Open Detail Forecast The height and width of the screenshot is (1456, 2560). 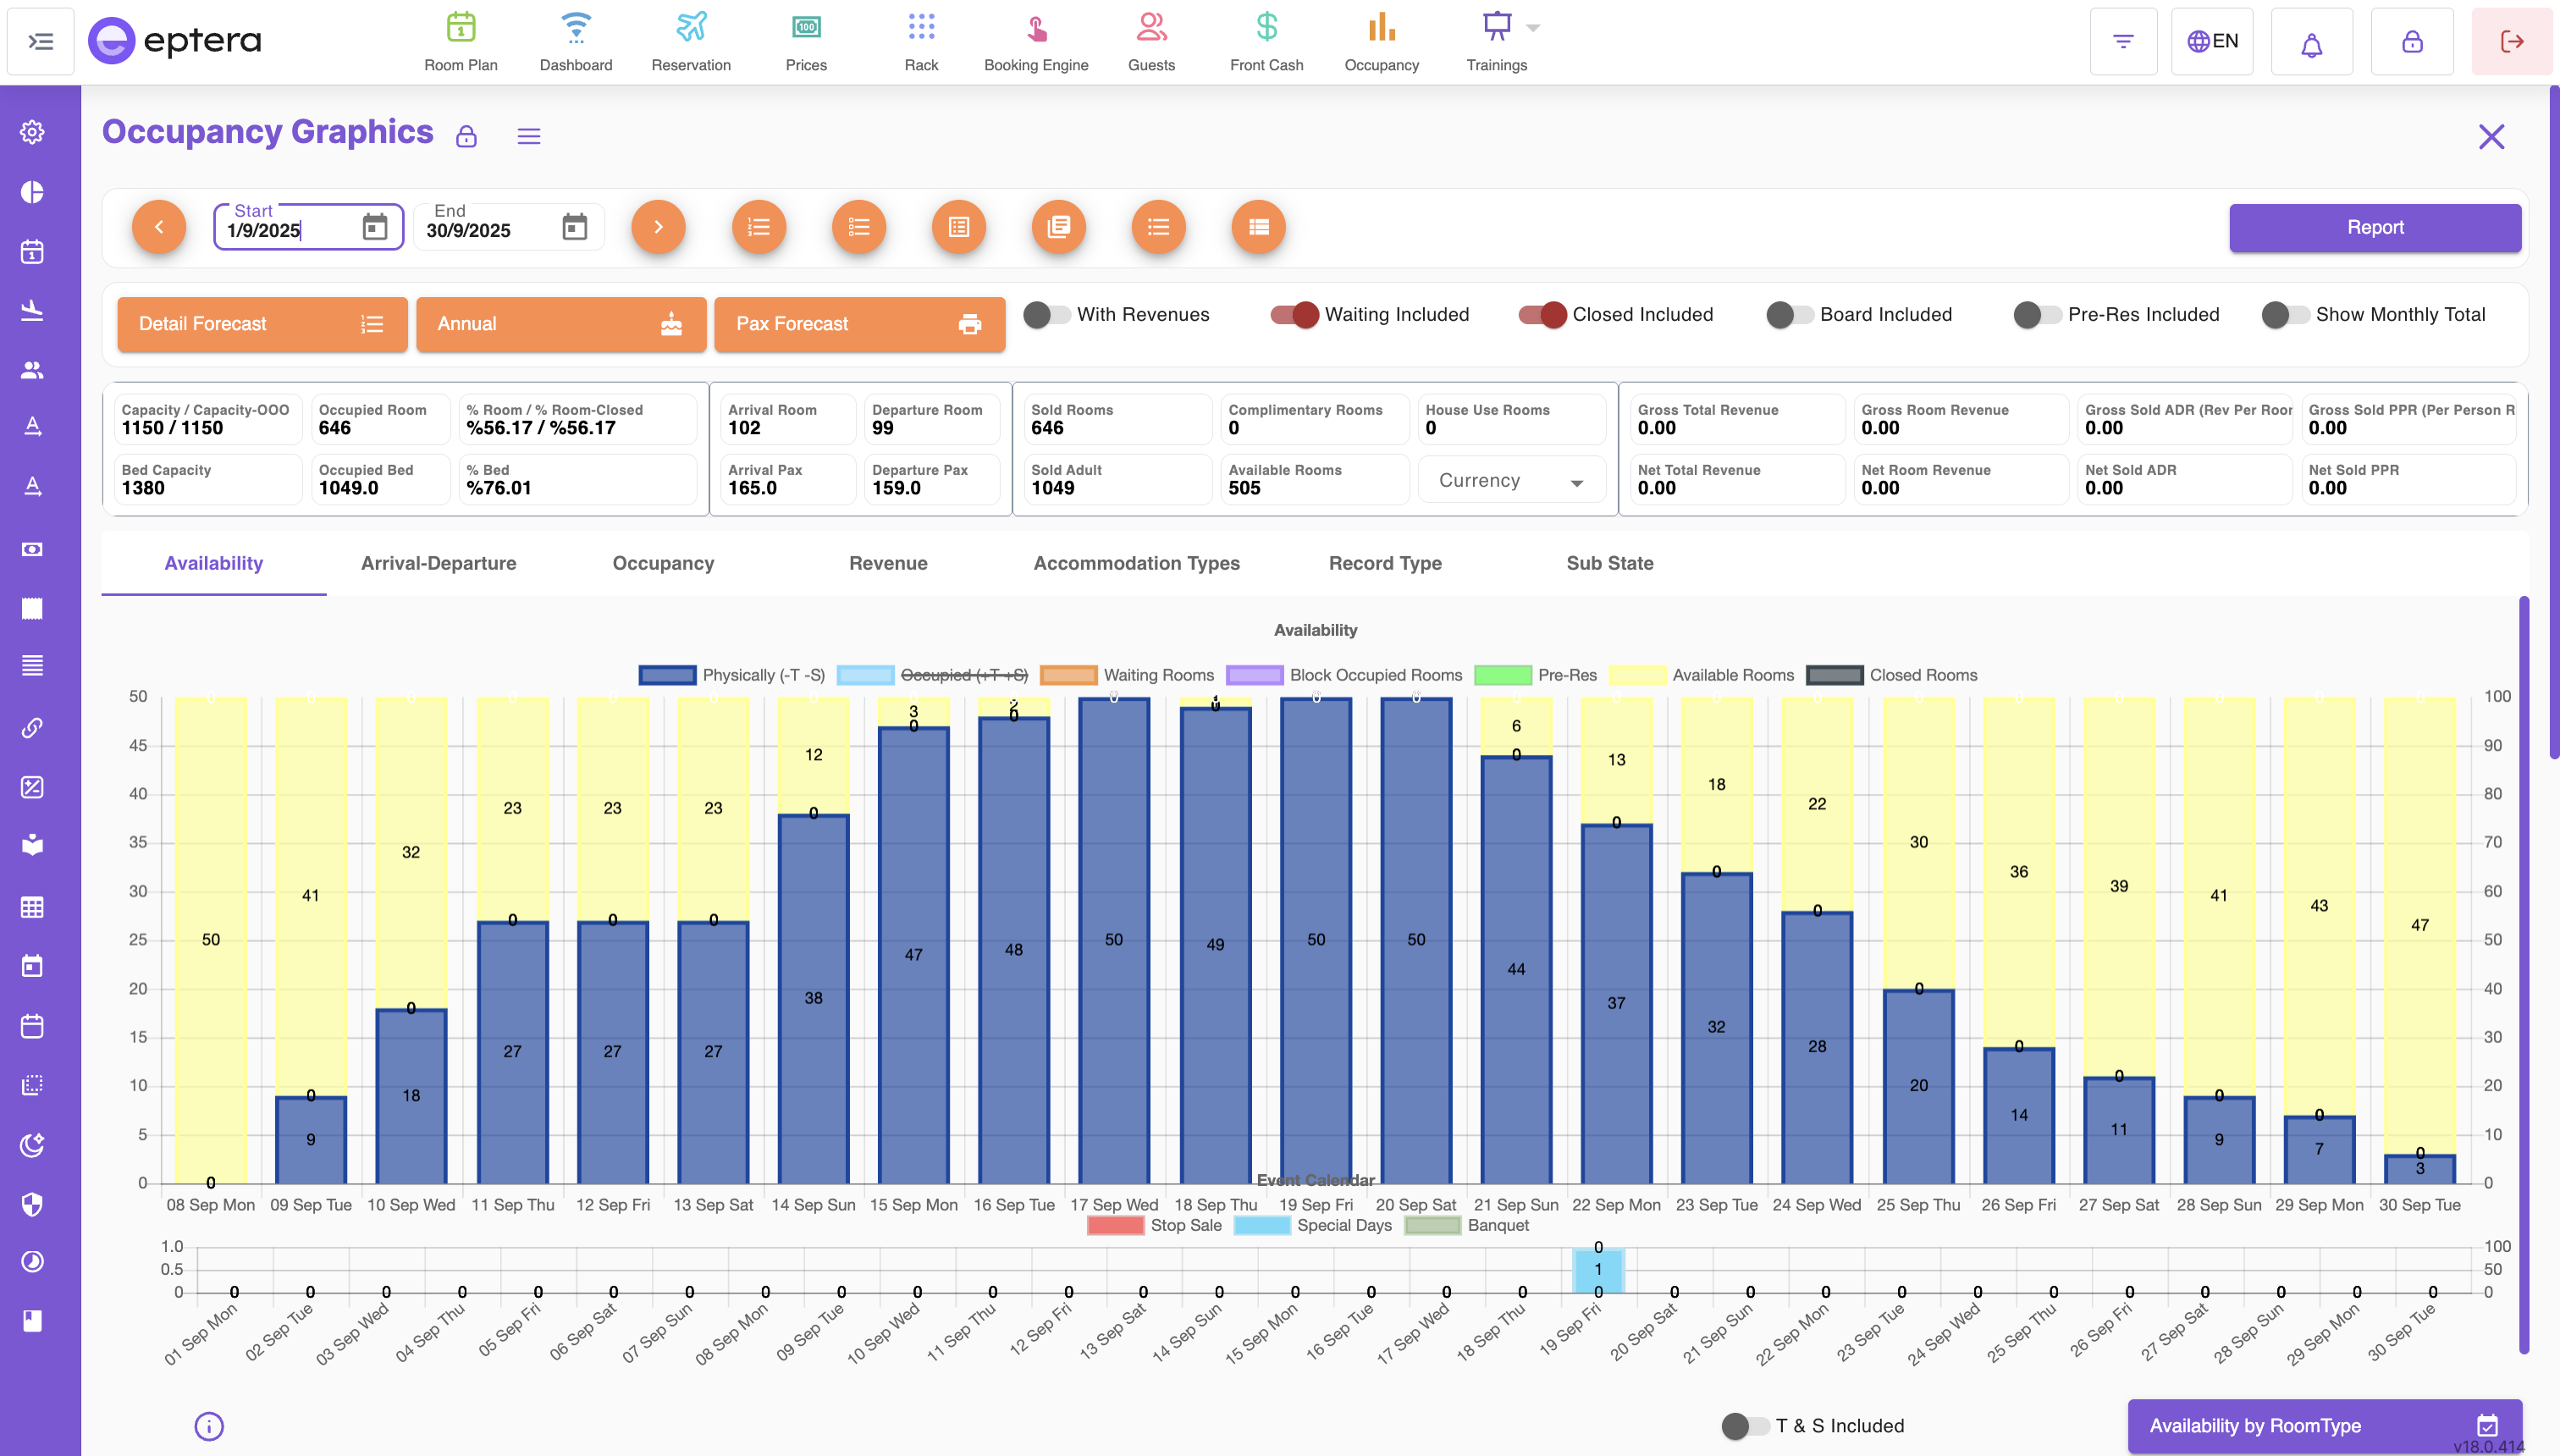[x=262, y=324]
